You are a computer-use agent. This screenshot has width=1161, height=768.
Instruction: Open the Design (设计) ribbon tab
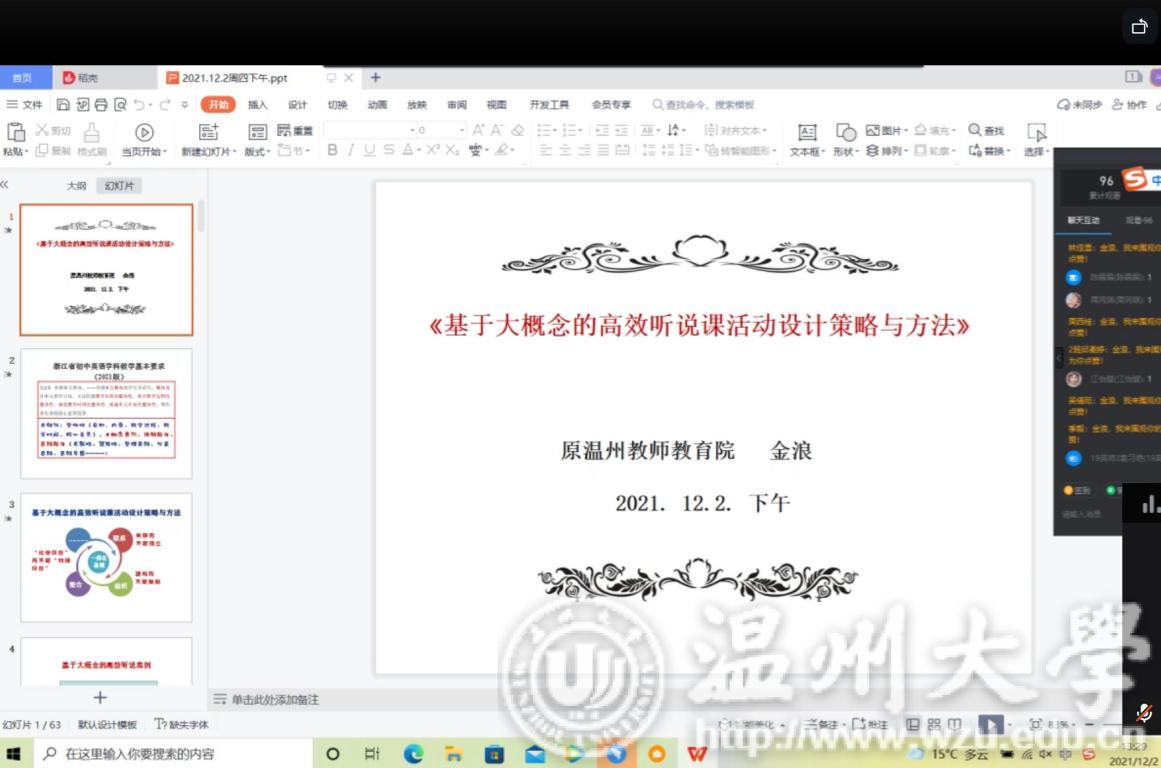(x=298, y=104)
